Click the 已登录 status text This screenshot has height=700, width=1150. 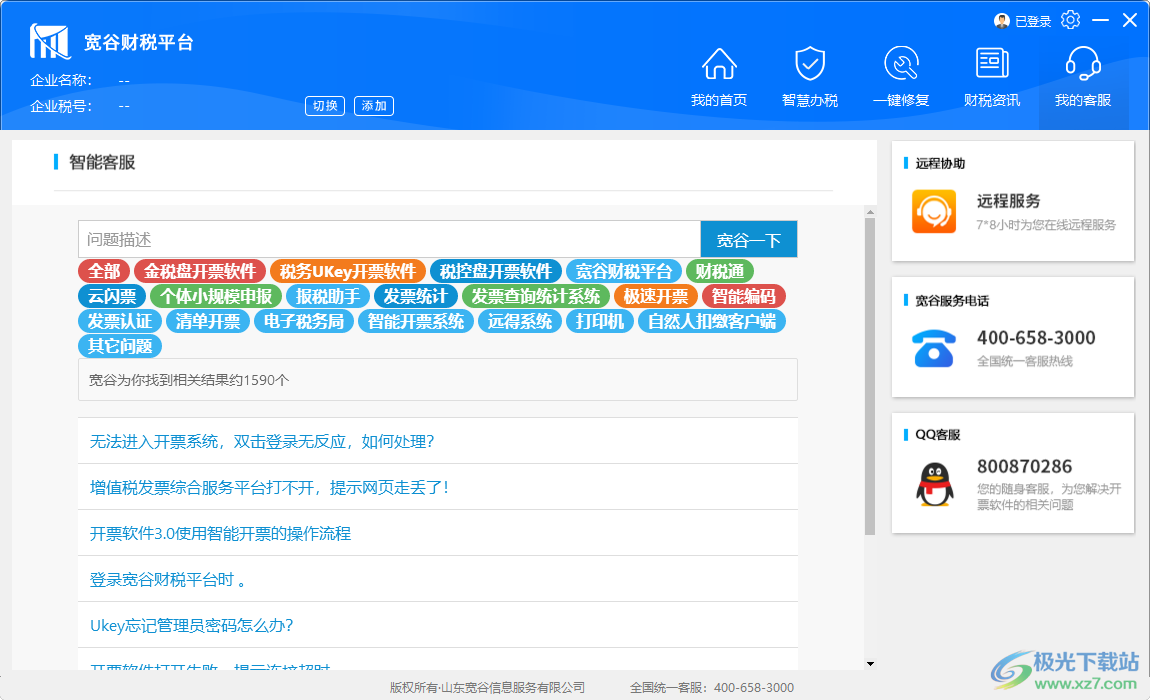1033,22
